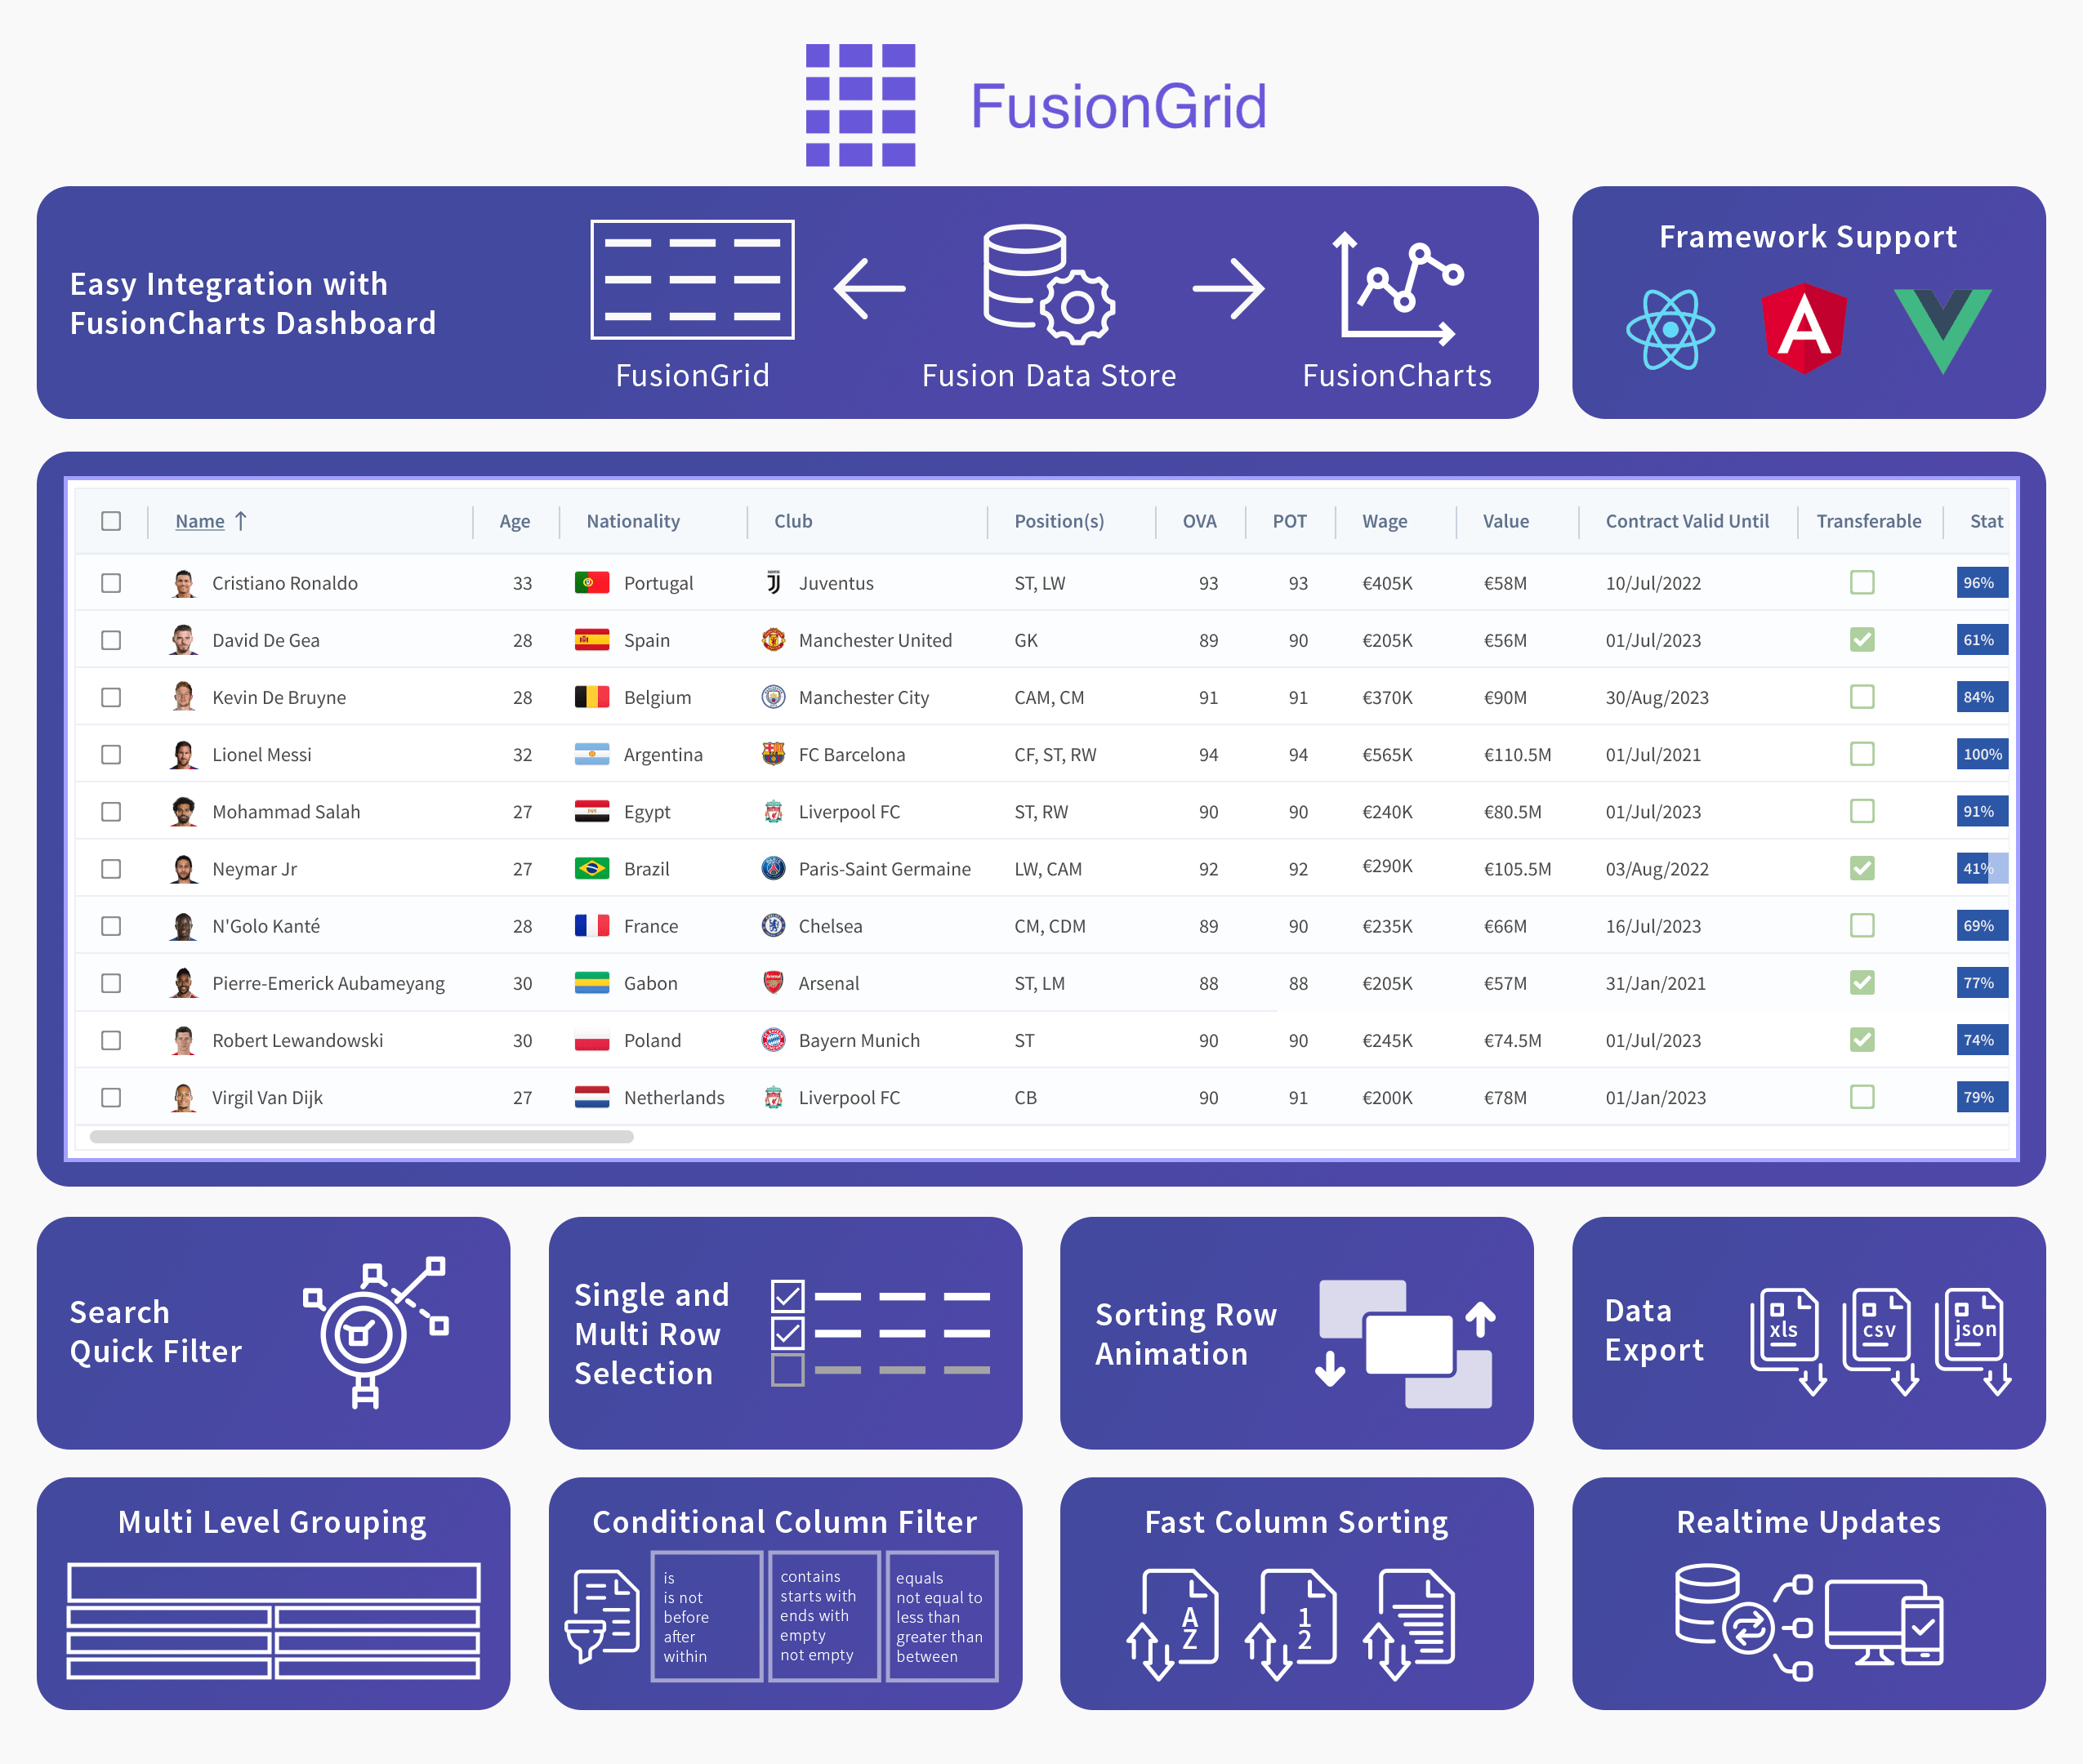This screenshot has height=1764, width=2083.
Task: Select the Lionel Messi row checkbox
Action: (x=111, y=754)
